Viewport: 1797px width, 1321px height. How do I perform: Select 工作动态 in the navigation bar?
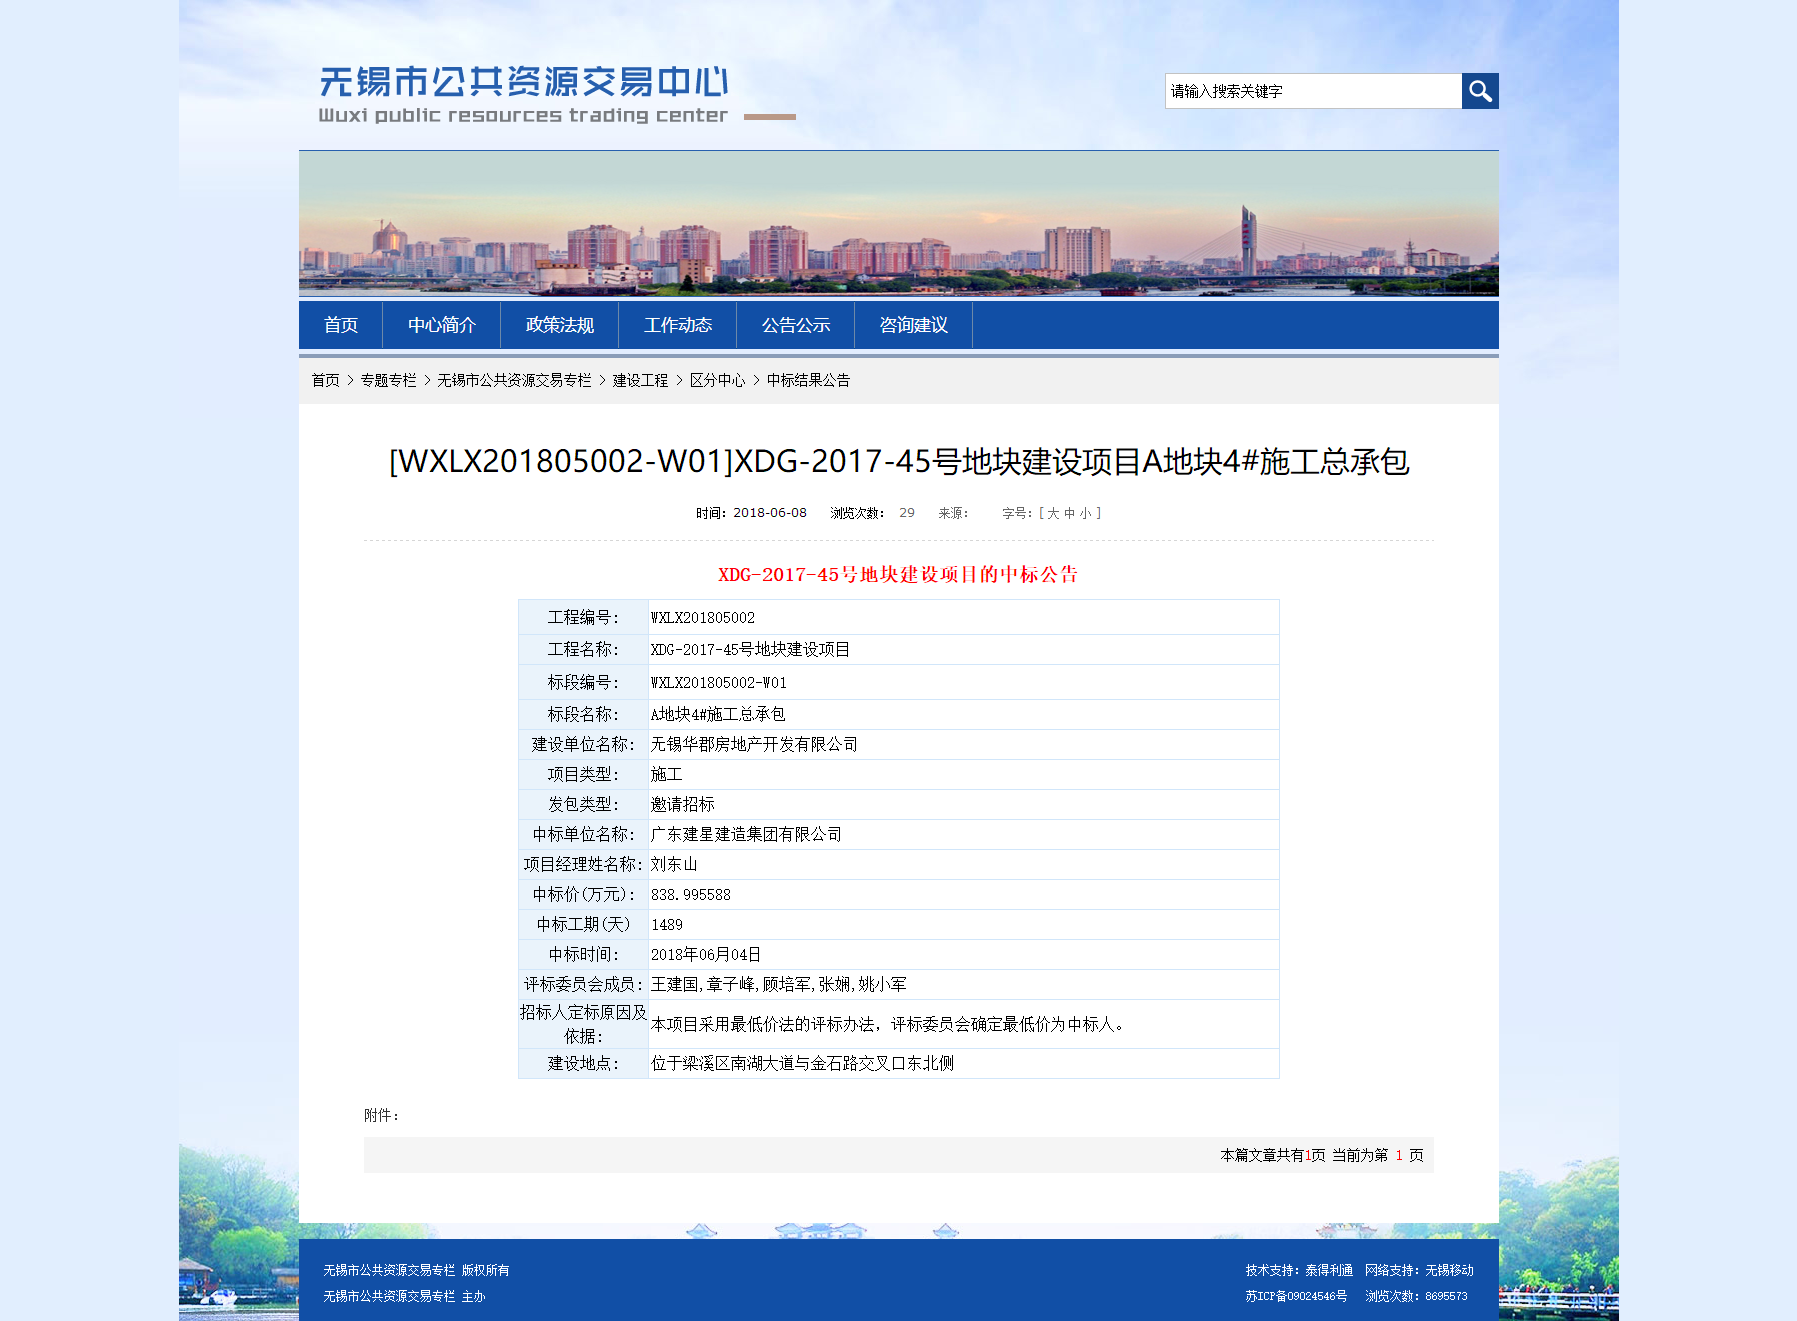point(677,325)
